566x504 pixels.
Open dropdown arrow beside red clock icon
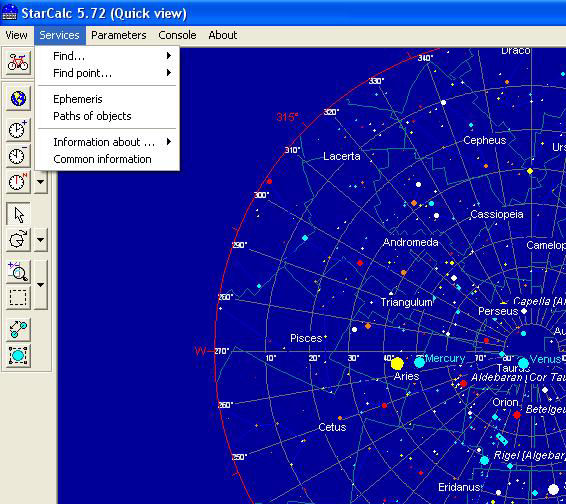pos(41,182)
